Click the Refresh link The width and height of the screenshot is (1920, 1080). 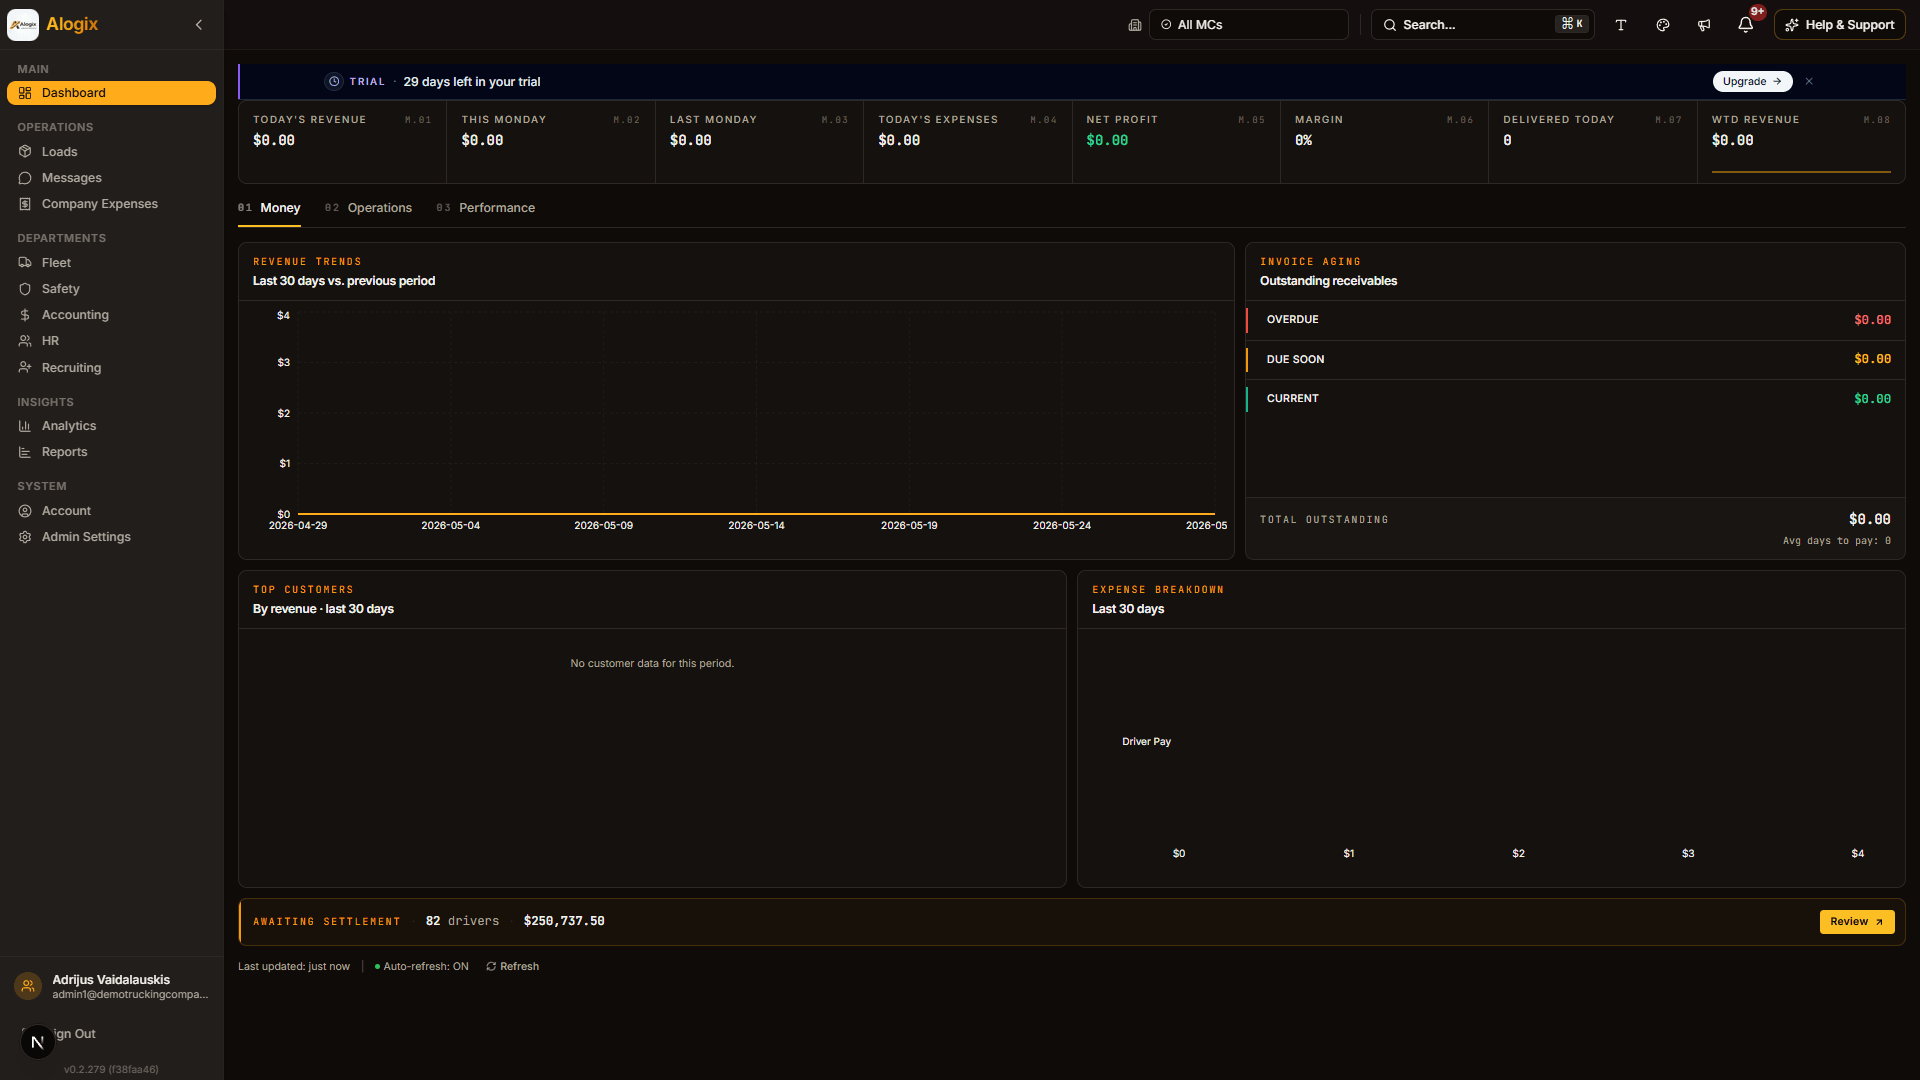pos(512,967)
